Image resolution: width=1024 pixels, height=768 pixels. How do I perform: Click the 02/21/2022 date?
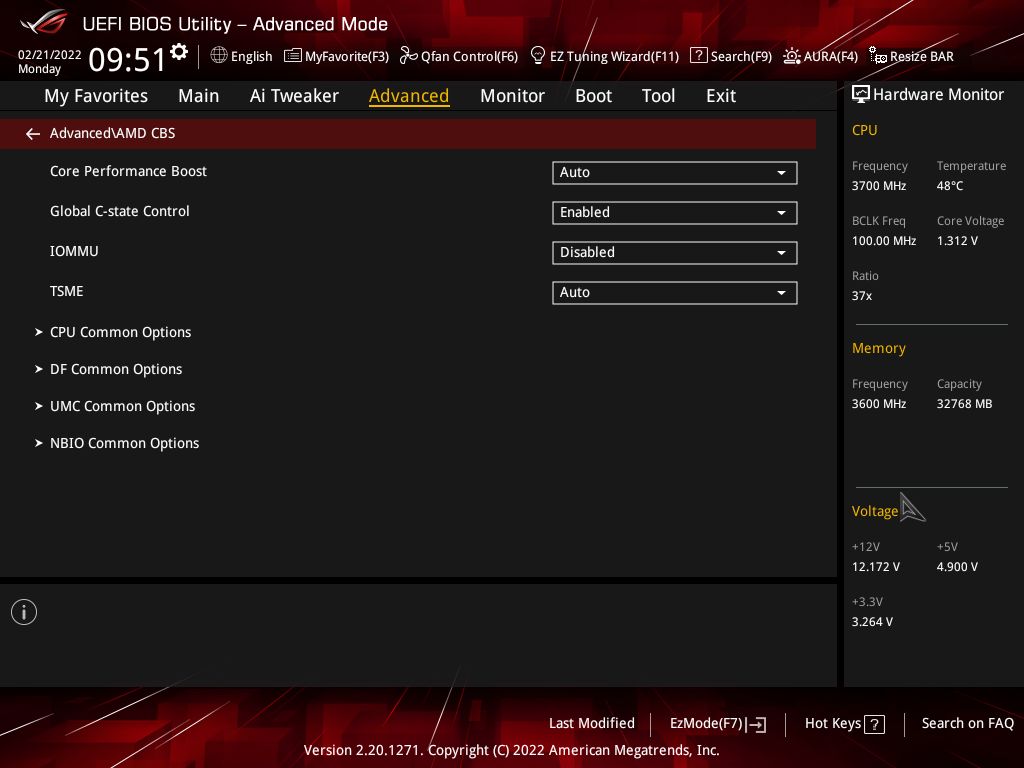click(50, 55)
